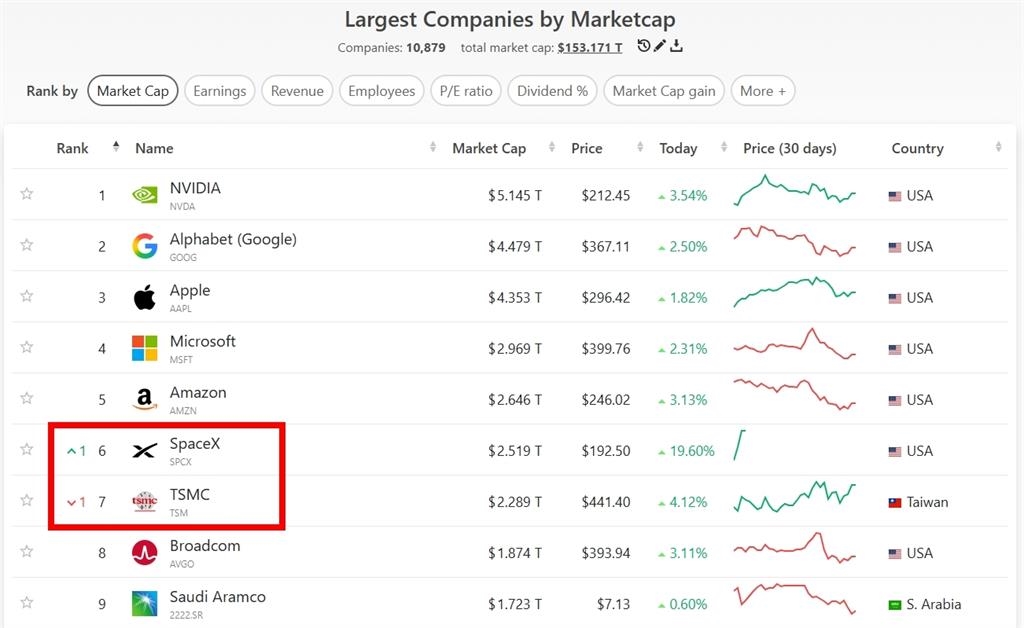1024x628 pixels.
Task: Open the SpaceX company page
Action: tap(195, 444)
